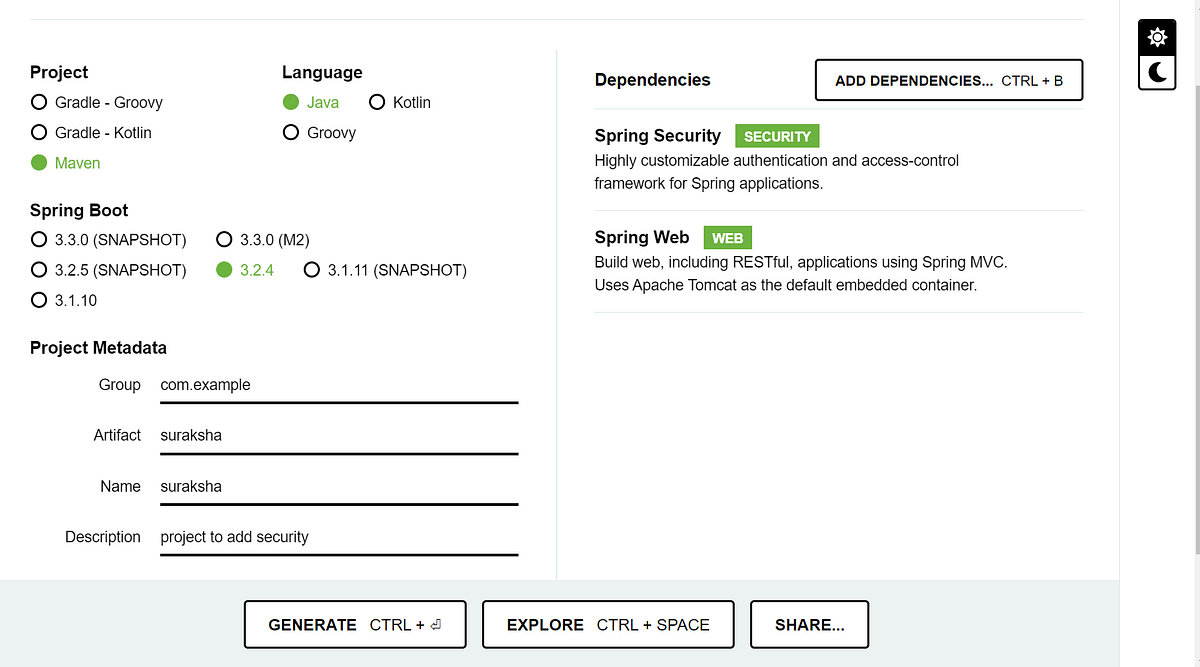Viewport: 1200px width, 667px height.
Task: Open the SHARE options
Action: point(809,624)
